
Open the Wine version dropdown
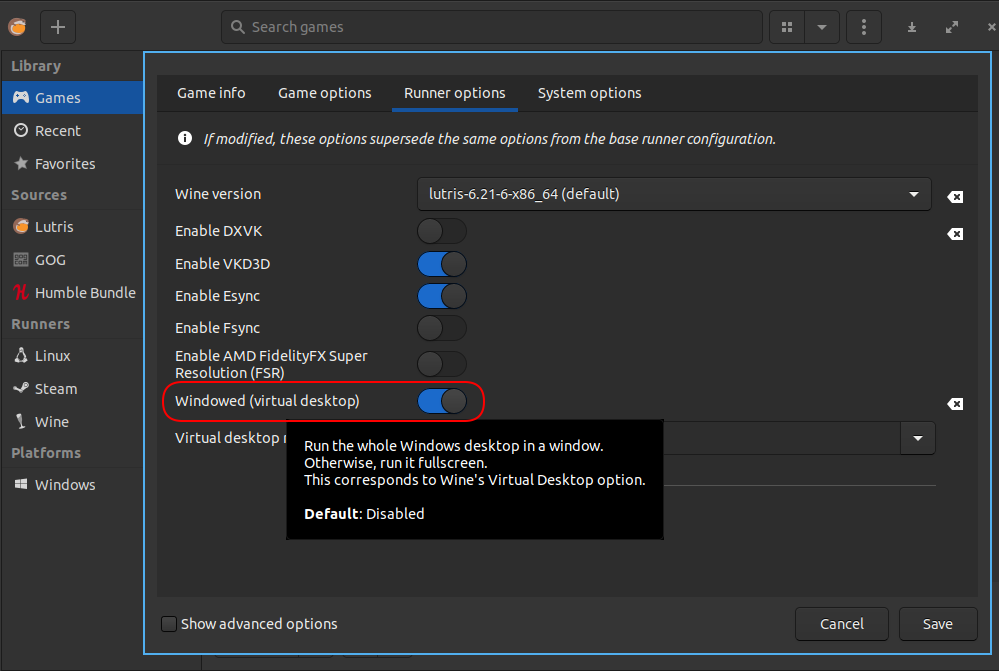(x=673, y=194)
